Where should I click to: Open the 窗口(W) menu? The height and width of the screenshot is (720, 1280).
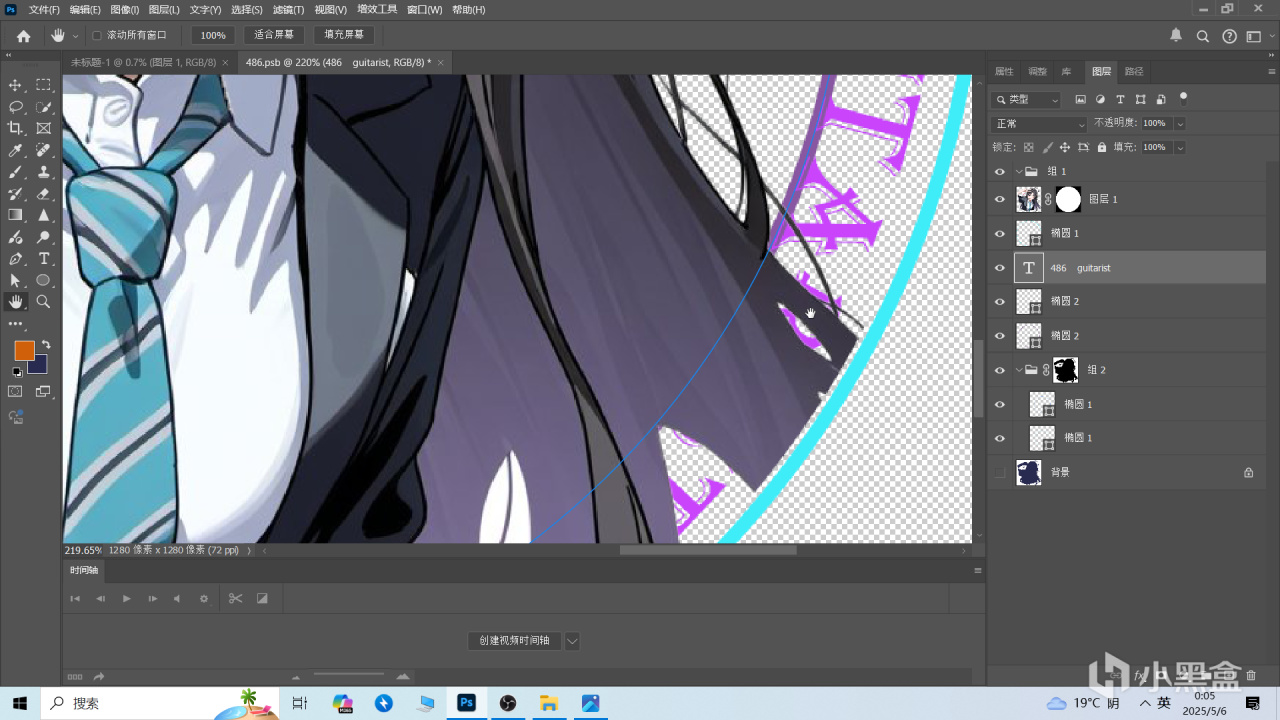coord(425,9)
